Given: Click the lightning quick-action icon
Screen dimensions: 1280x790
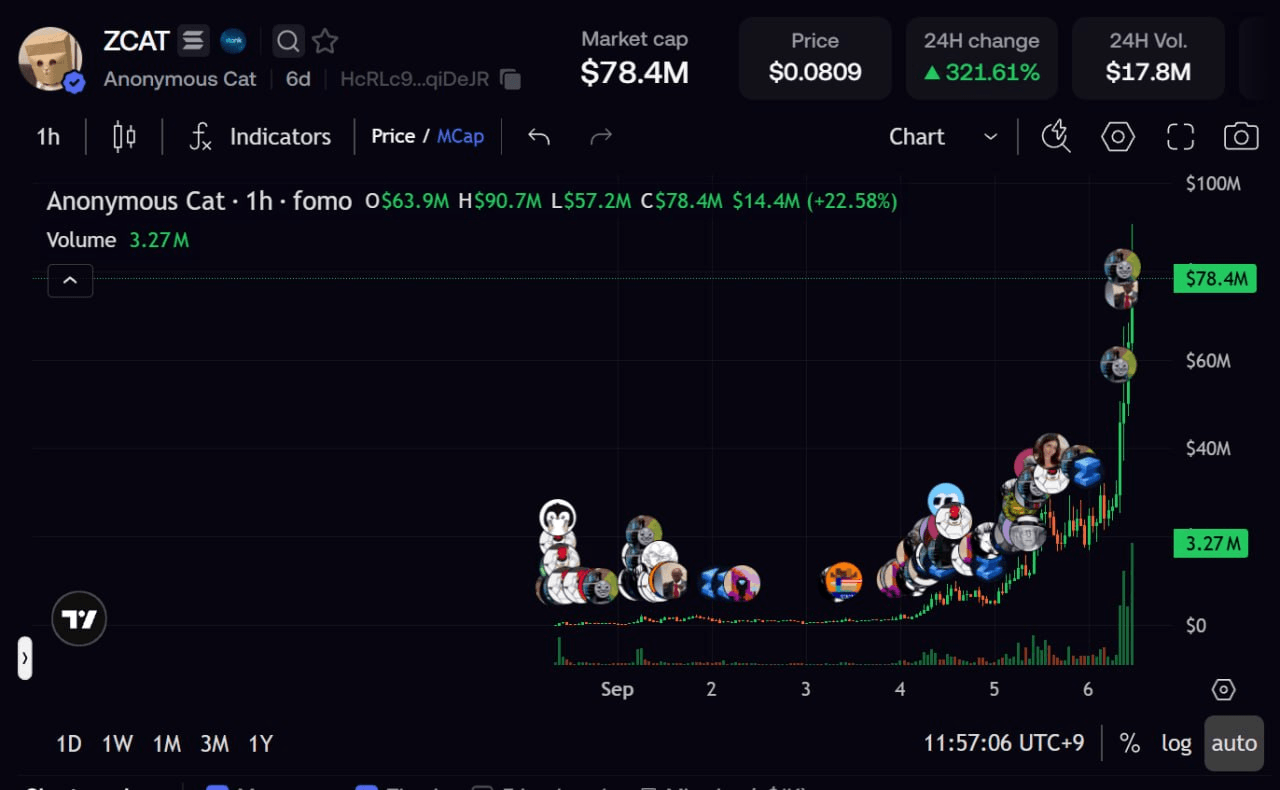Looking at the screenshot, I should 1056,137.
